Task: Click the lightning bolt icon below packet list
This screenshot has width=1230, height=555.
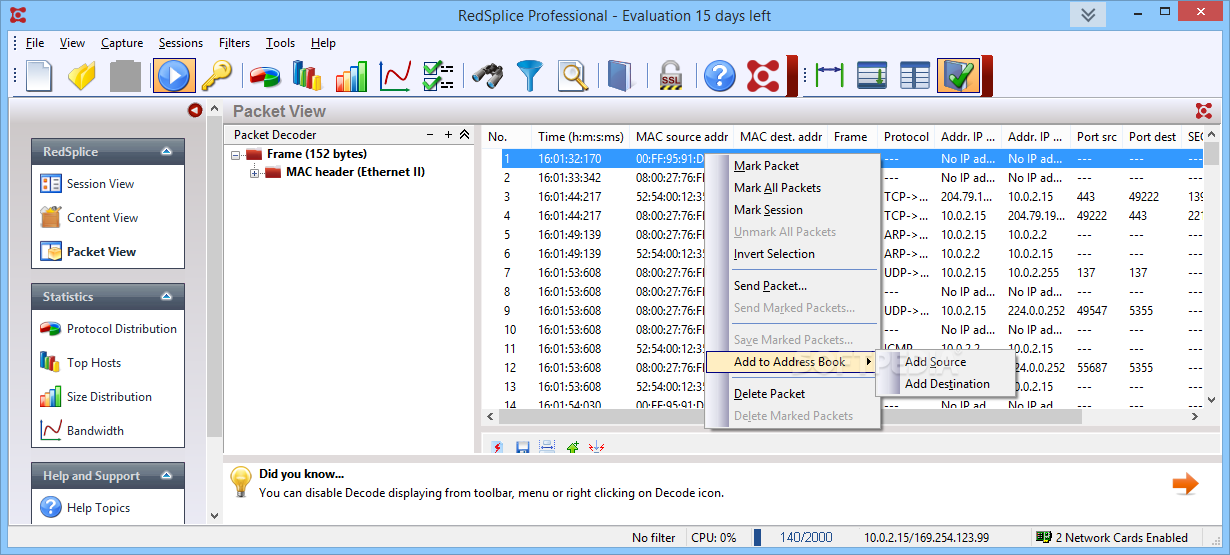Action: [x=497, y=448]
